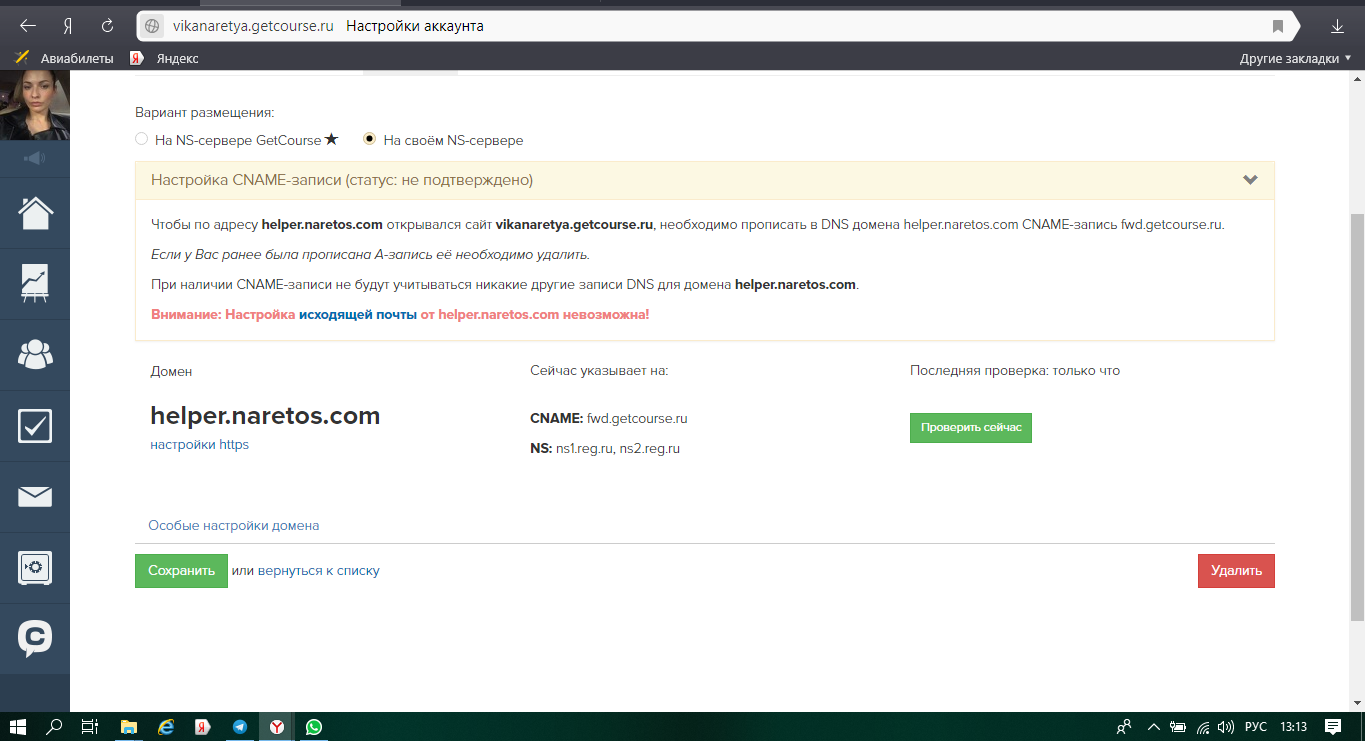Image resolution: width=1365 pixels, height=741 pixels.
Task: Open the safe vault sidebar icon
Action: pos(35,568)
